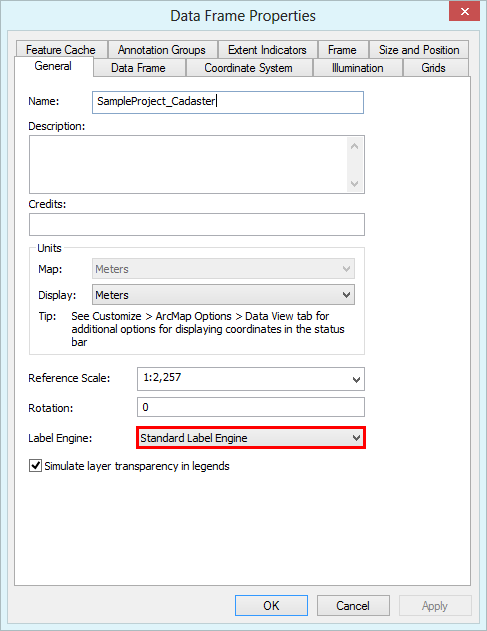Click inside the Description text area
This screenshot has width=487, height=631.
tap(197, 164)
